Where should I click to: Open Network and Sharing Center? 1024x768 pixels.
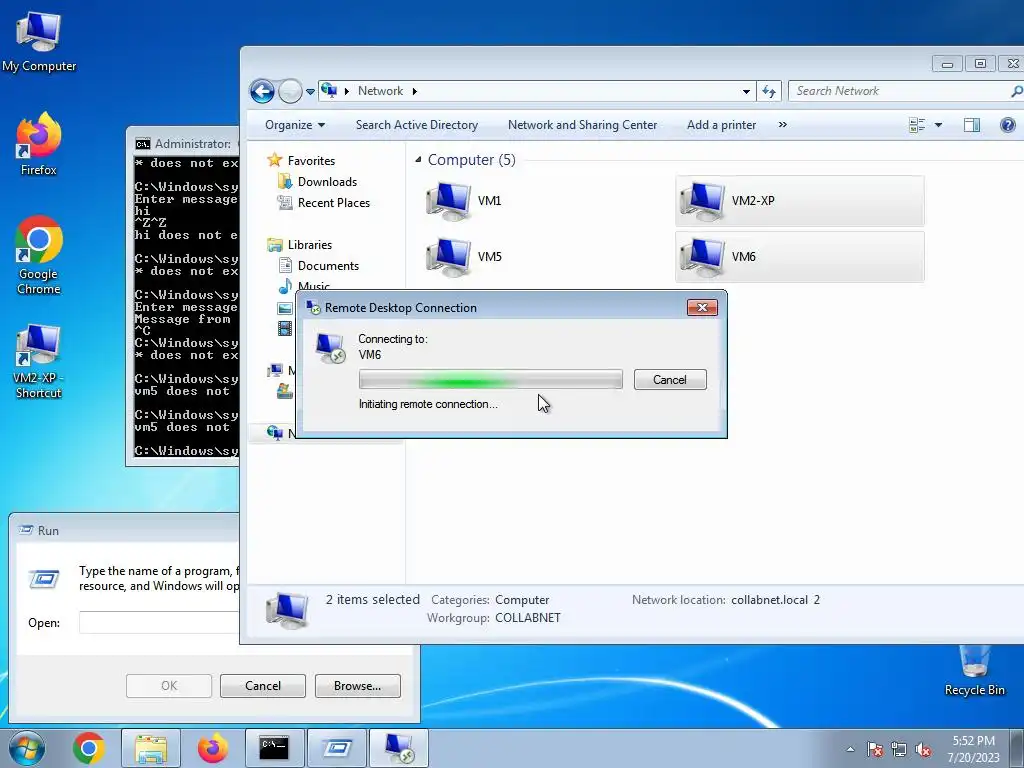pyautogui.click(x=583, y=125)
